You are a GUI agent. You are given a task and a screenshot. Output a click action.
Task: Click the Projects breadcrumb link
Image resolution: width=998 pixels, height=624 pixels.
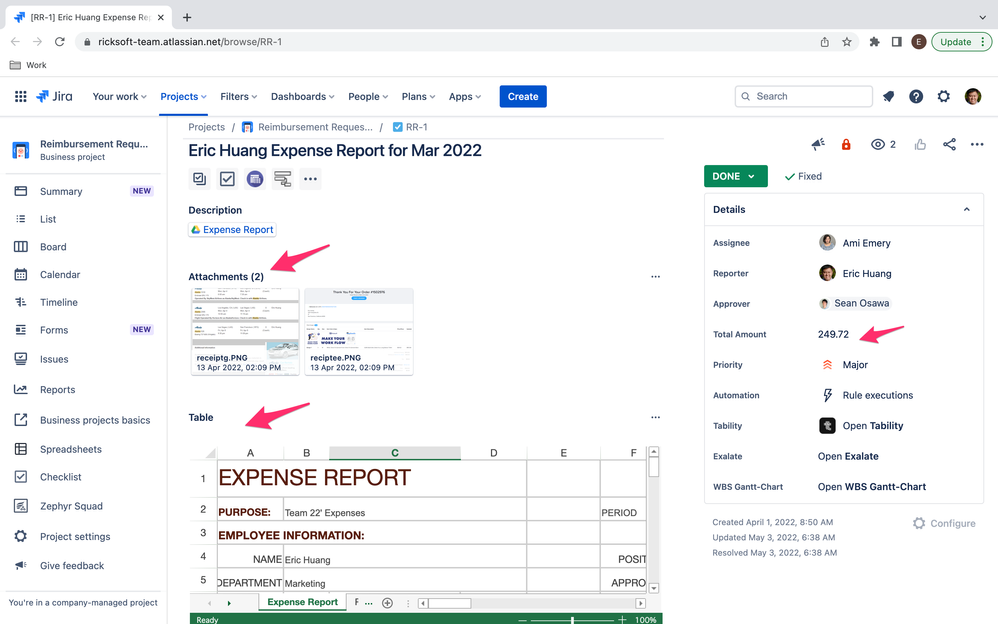coord(206,127)
